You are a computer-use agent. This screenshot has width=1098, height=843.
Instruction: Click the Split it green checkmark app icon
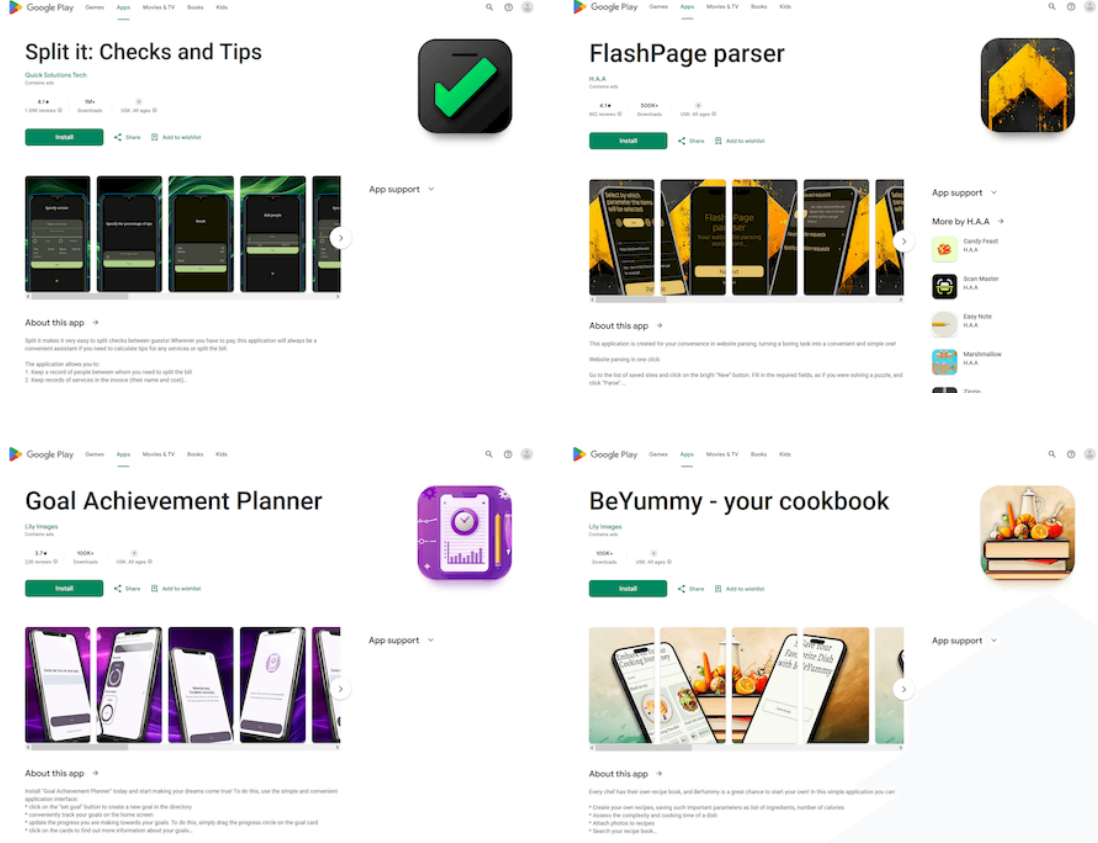click(x=465, y=86)
